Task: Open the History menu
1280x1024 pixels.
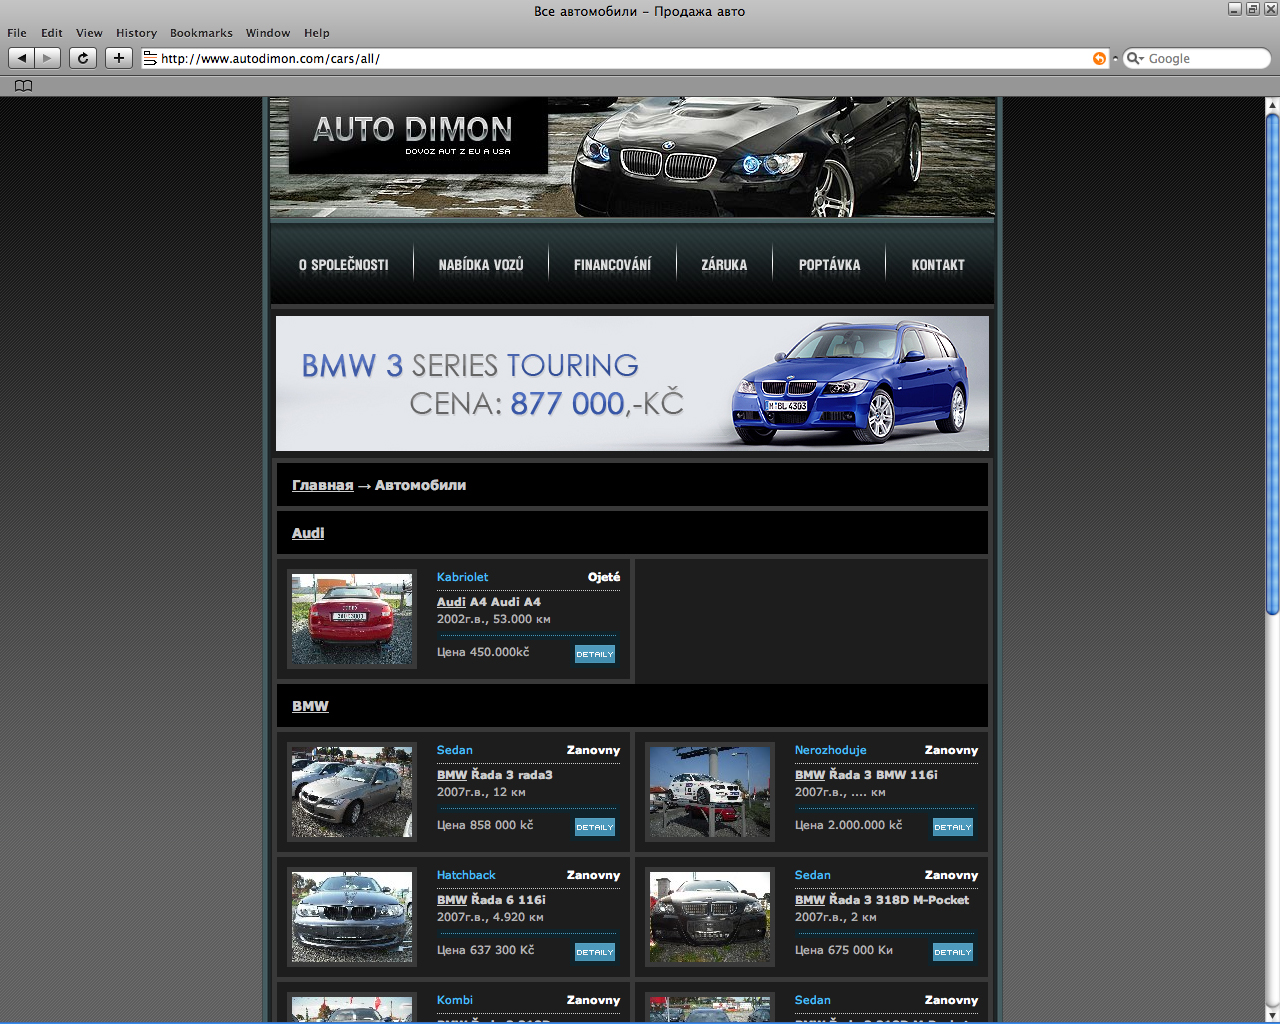Action: click(x=136, y=33)
